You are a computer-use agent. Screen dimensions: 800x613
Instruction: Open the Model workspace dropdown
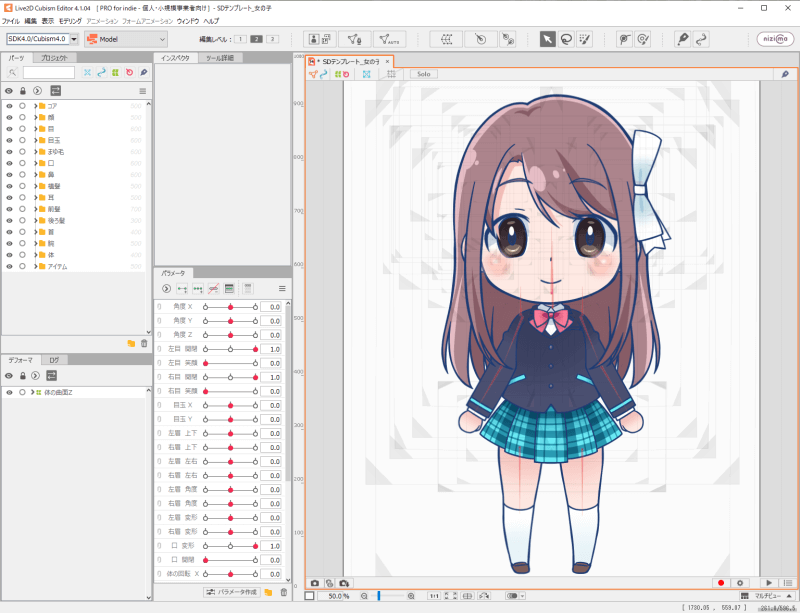(x=126, y=39)
